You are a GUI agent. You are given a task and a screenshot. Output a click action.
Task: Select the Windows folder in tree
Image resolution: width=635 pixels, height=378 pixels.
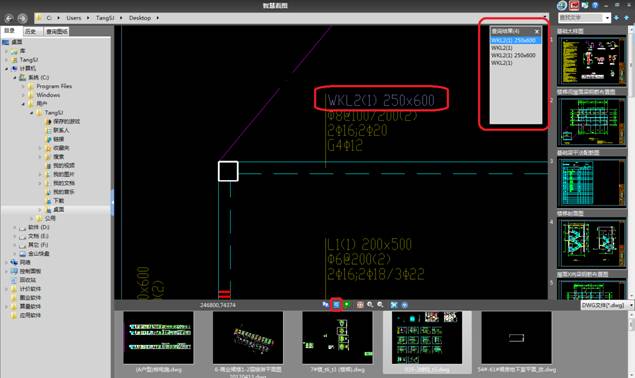[48, 95]
